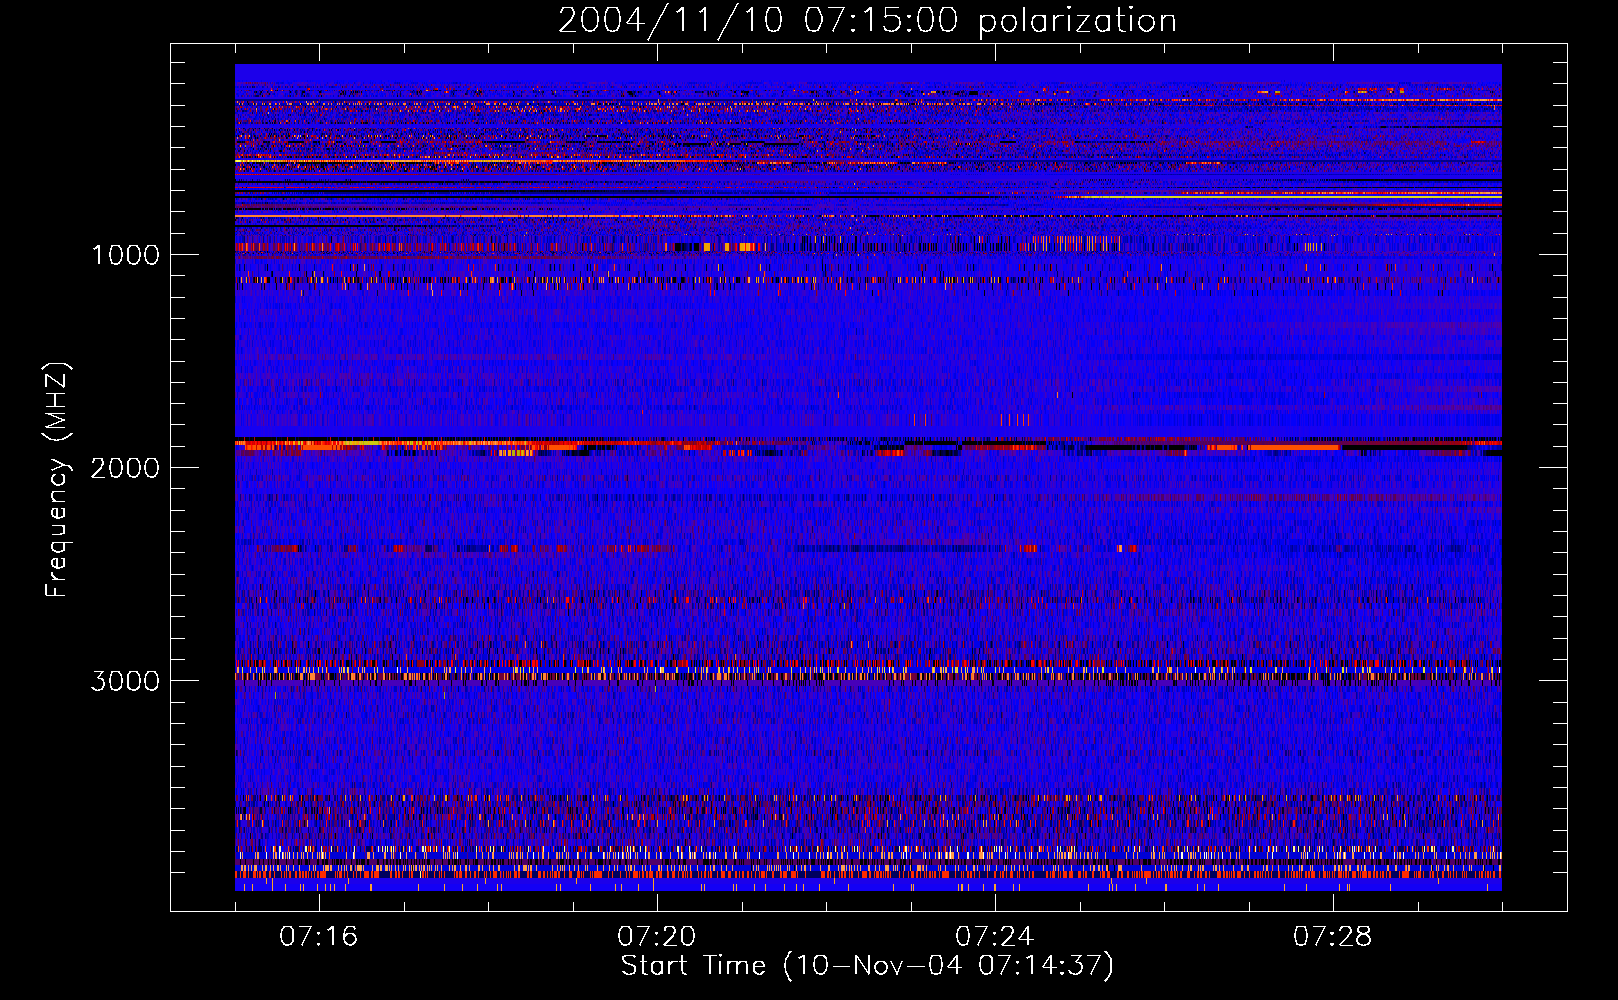Click the 2000 frequency tick label
Screen dimensions: 1618x1000
pos(125,468)
